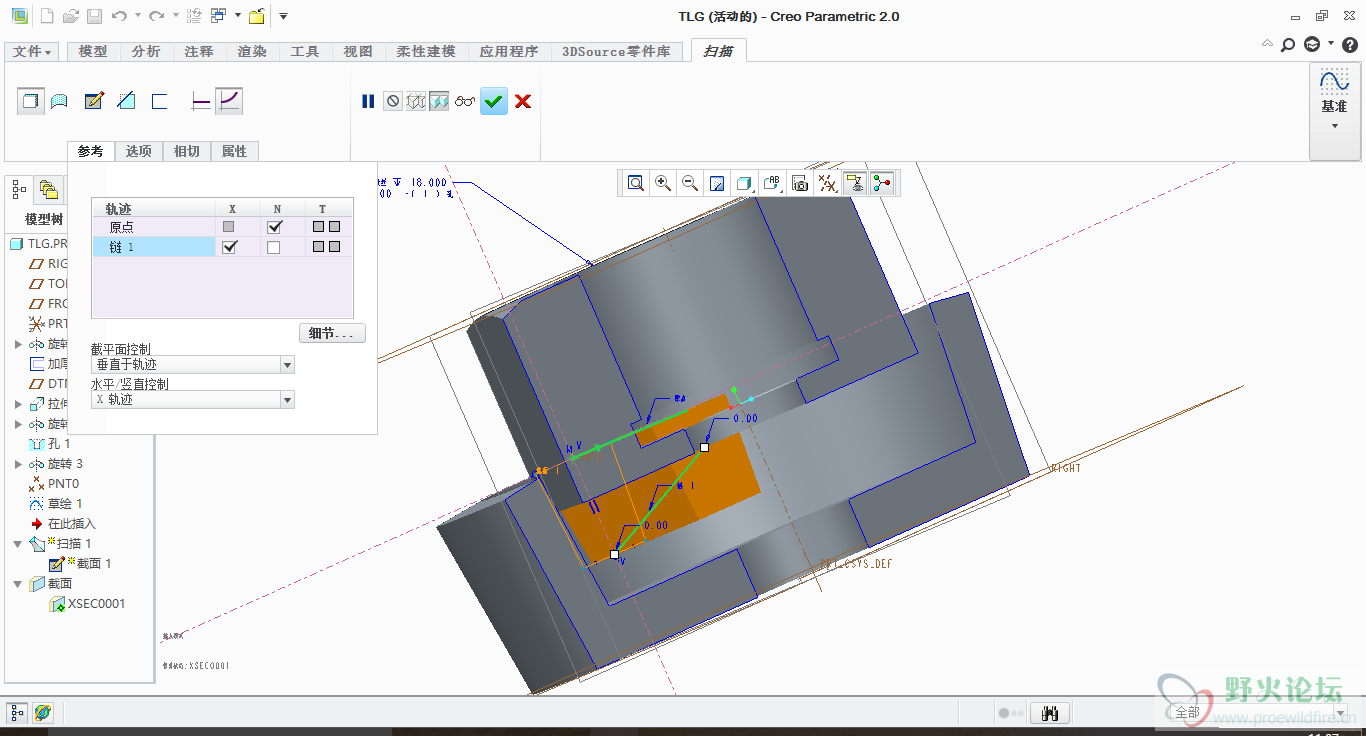Switch to the 渲染 ribbon tab

pos(252,51)
